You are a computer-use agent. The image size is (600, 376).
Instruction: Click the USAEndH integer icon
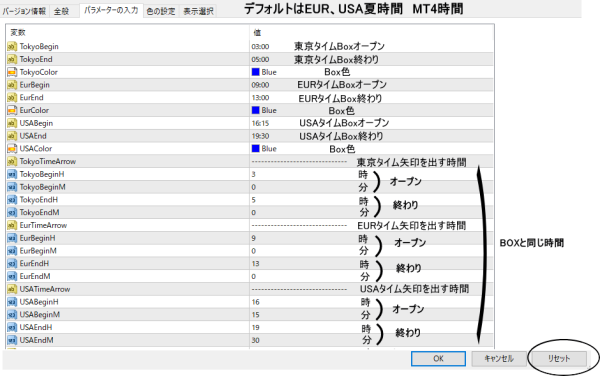(x=12, y=327)
